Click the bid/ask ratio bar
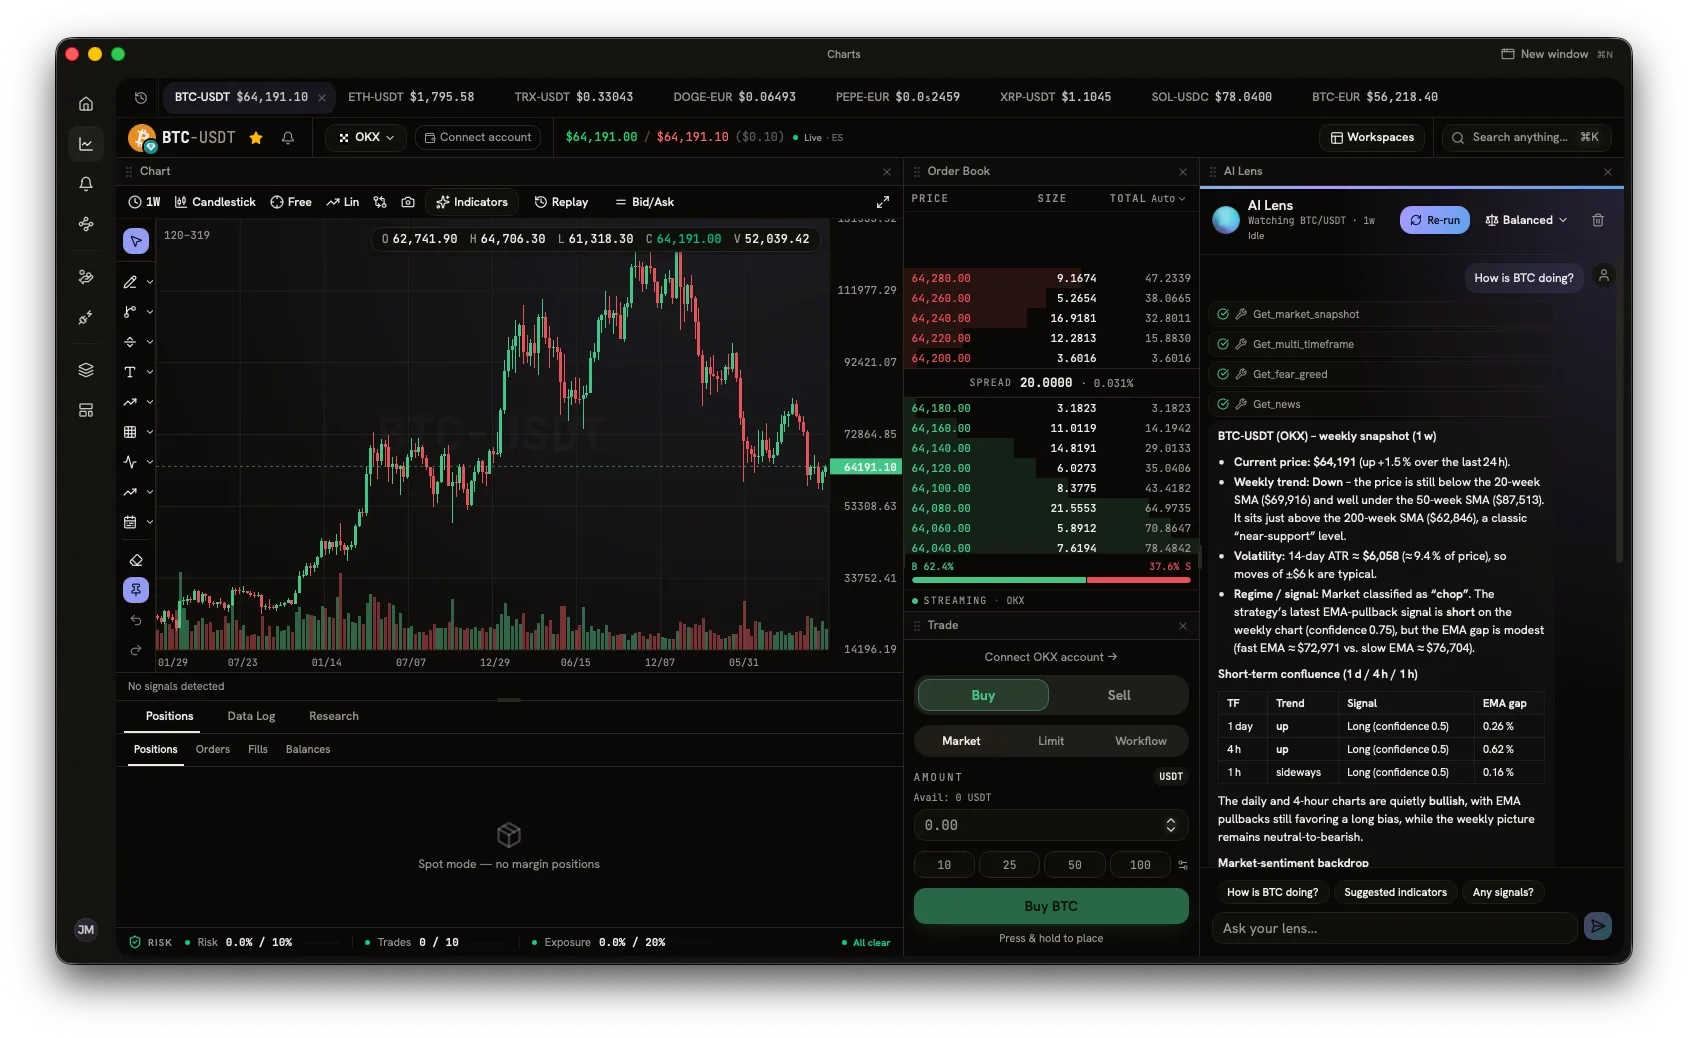The width and height of the screenshot is (1688, 1038). click(1051, 580)
